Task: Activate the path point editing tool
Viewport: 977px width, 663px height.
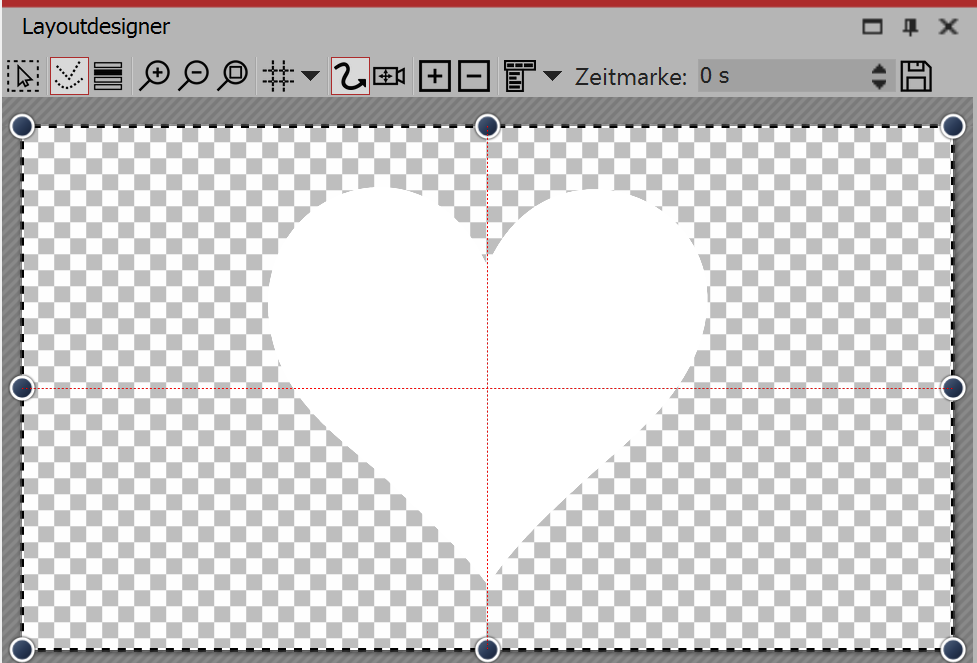Action: click(x=72, y=75)
